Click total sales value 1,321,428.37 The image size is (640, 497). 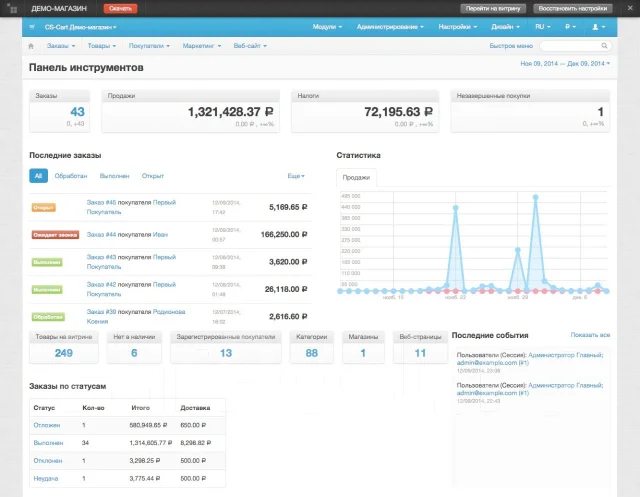click(x=230, y=112)
